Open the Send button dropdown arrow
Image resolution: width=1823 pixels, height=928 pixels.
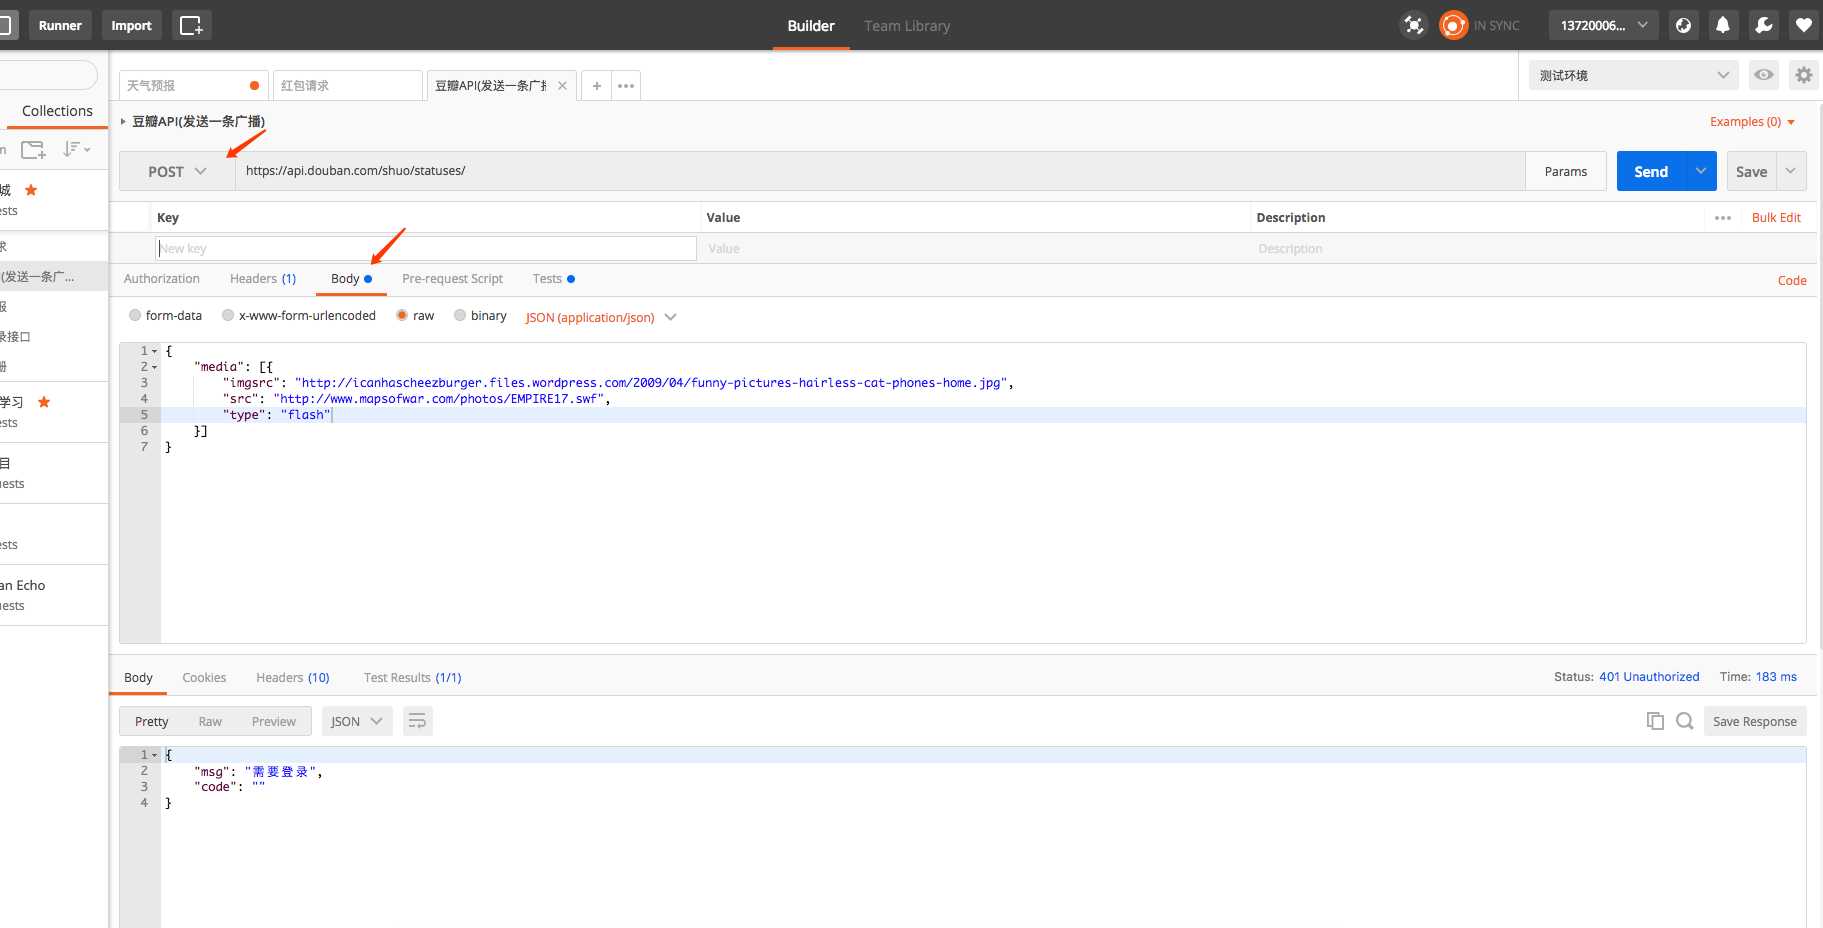(1700, 171)
